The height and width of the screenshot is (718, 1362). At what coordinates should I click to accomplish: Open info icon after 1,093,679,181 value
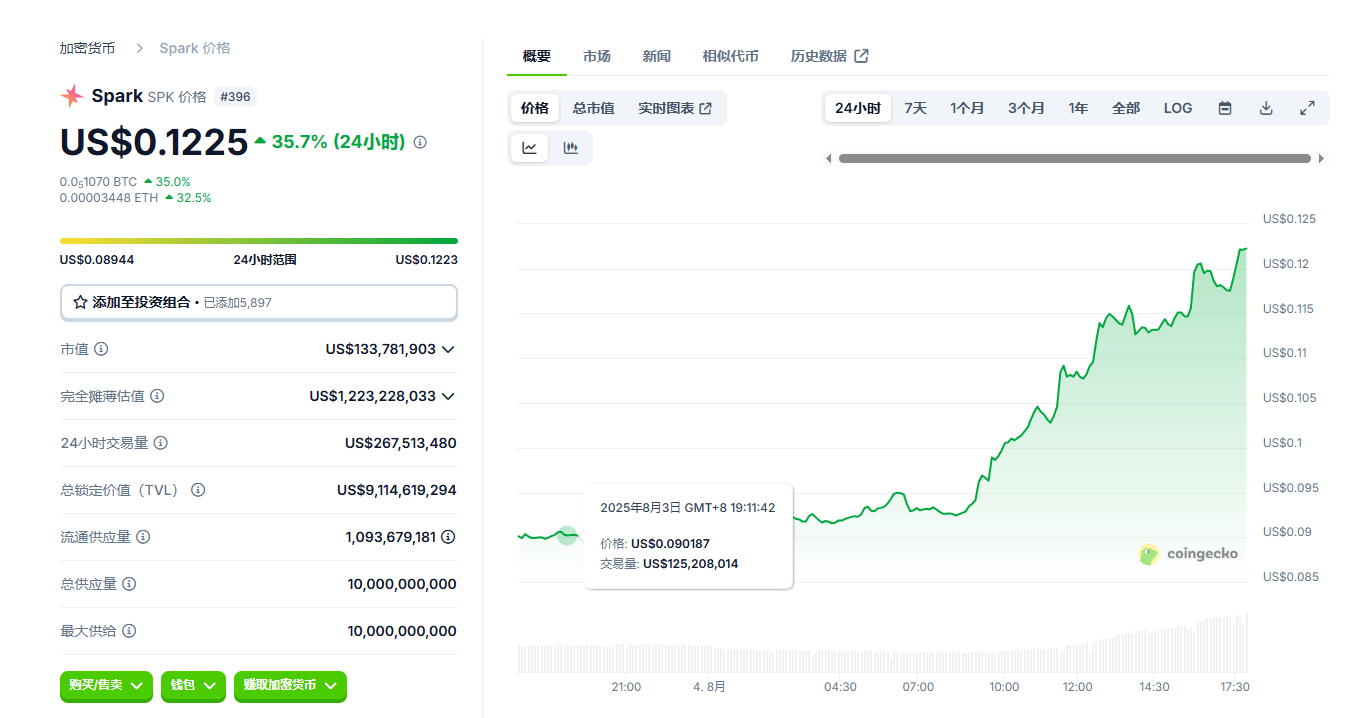(448, 537)
